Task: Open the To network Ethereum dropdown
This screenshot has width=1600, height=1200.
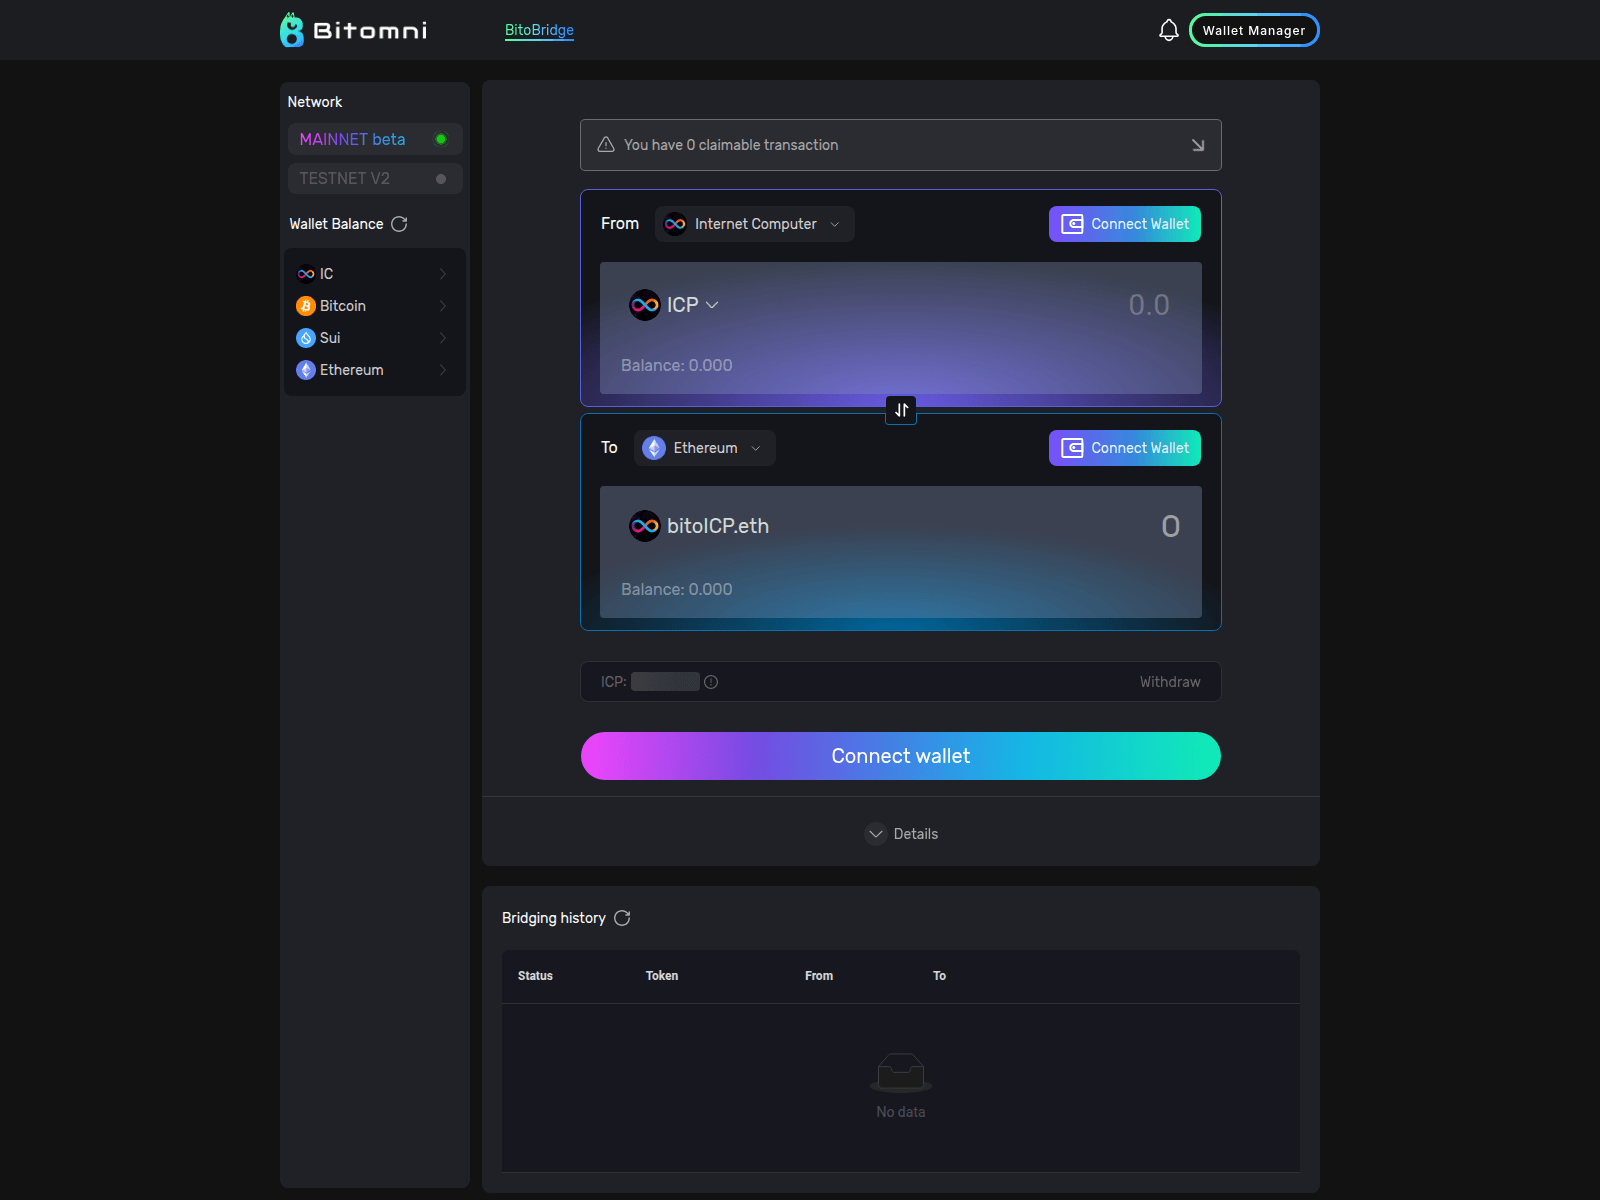Action: pos(705,448)
